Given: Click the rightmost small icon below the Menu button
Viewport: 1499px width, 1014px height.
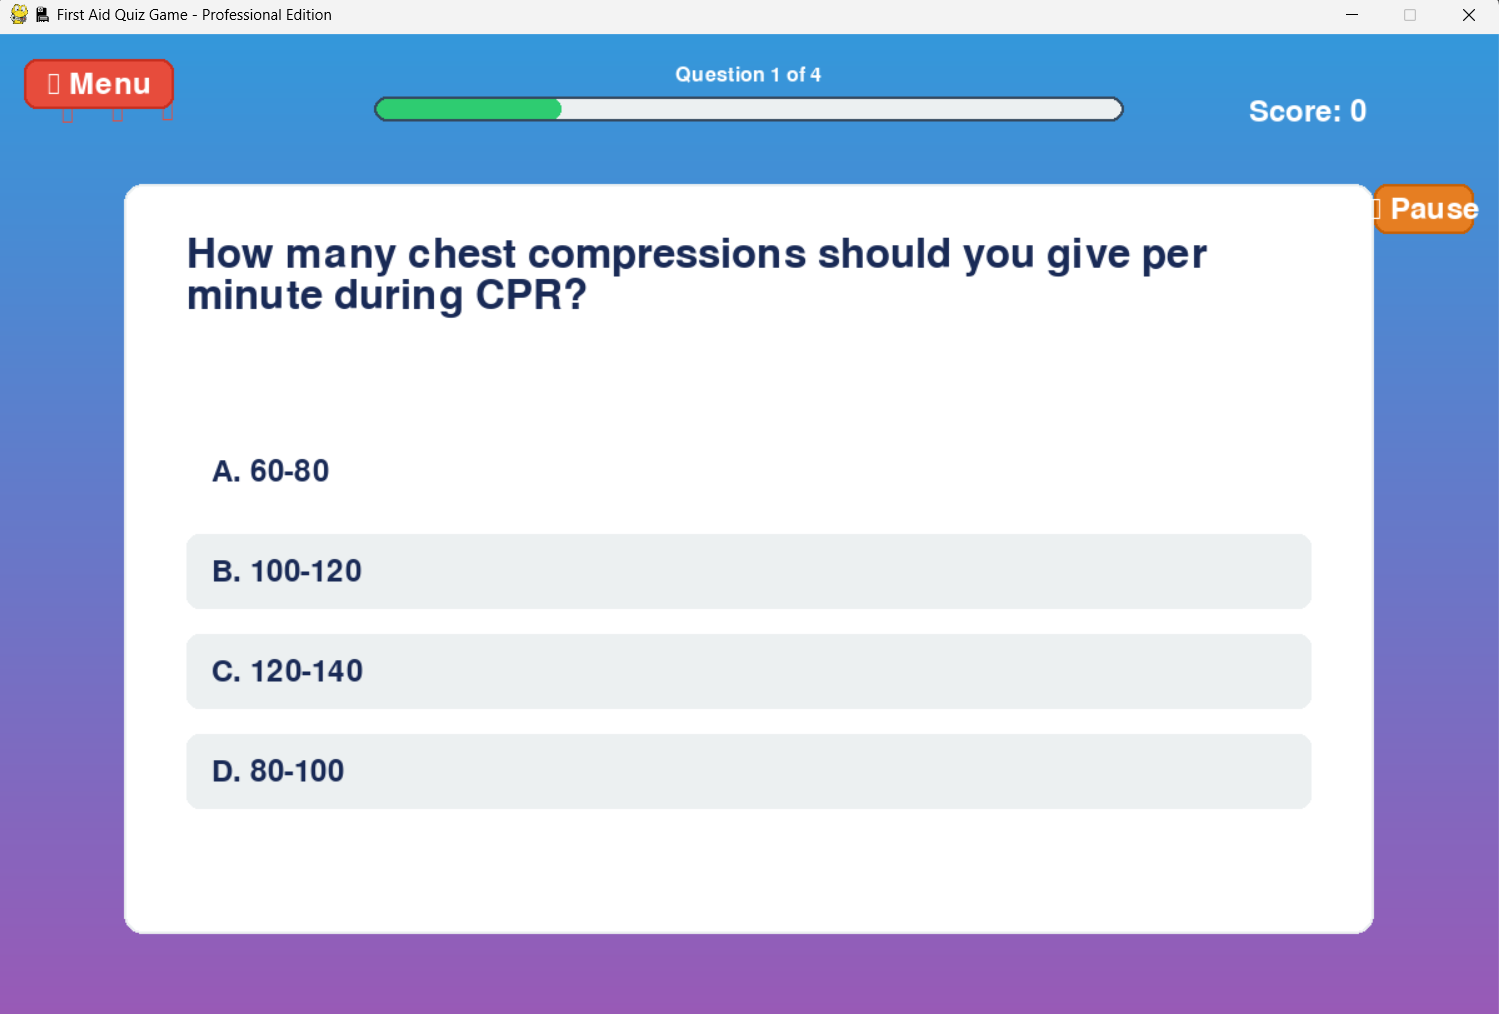Looking at the screenshot, I should (168, 117).
